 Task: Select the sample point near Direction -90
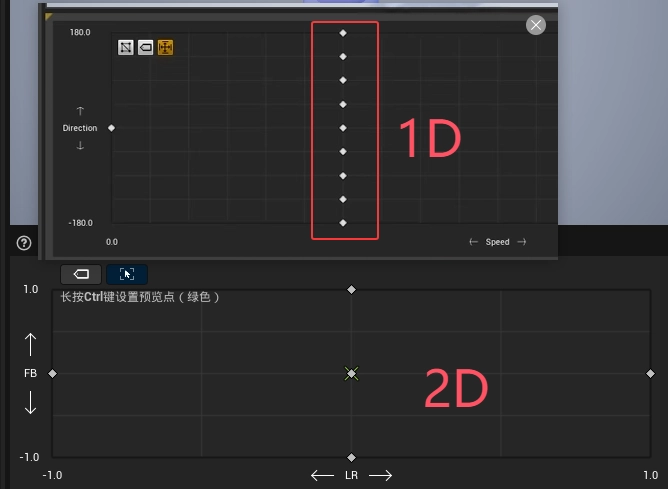click(x=343, y=175)
